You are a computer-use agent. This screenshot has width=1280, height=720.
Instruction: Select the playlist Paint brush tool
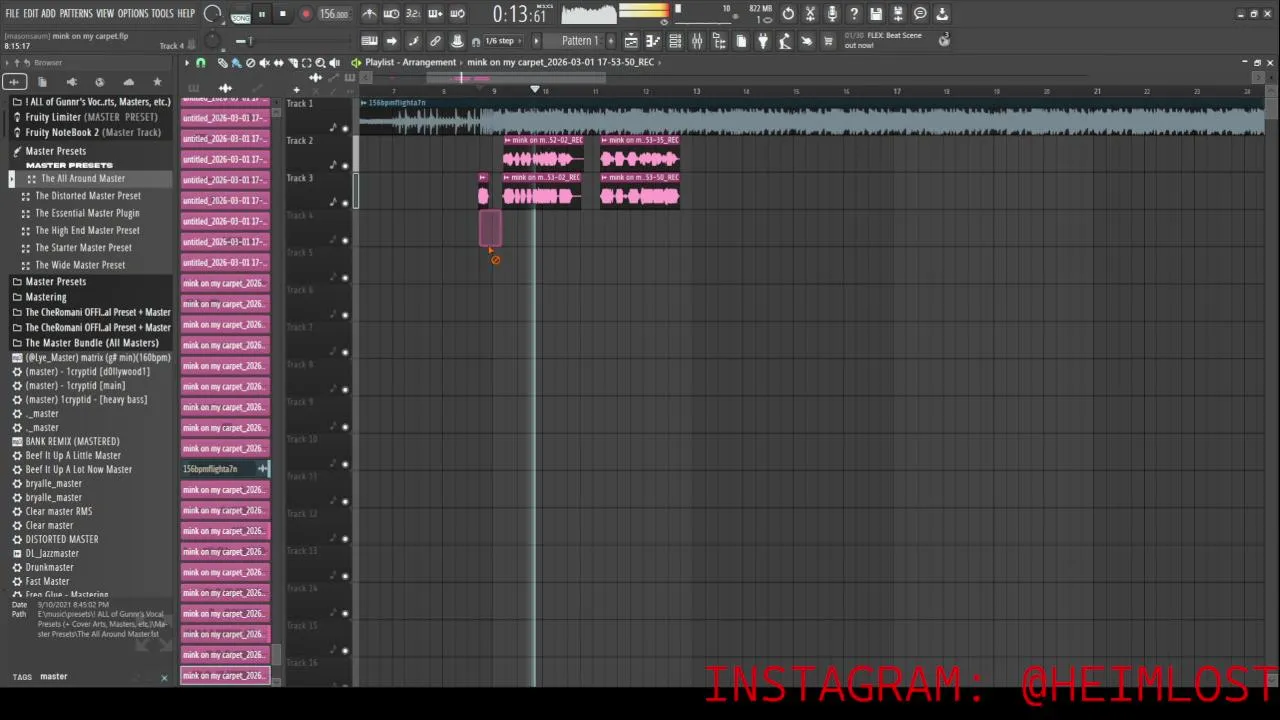click(x=236, y=63)
